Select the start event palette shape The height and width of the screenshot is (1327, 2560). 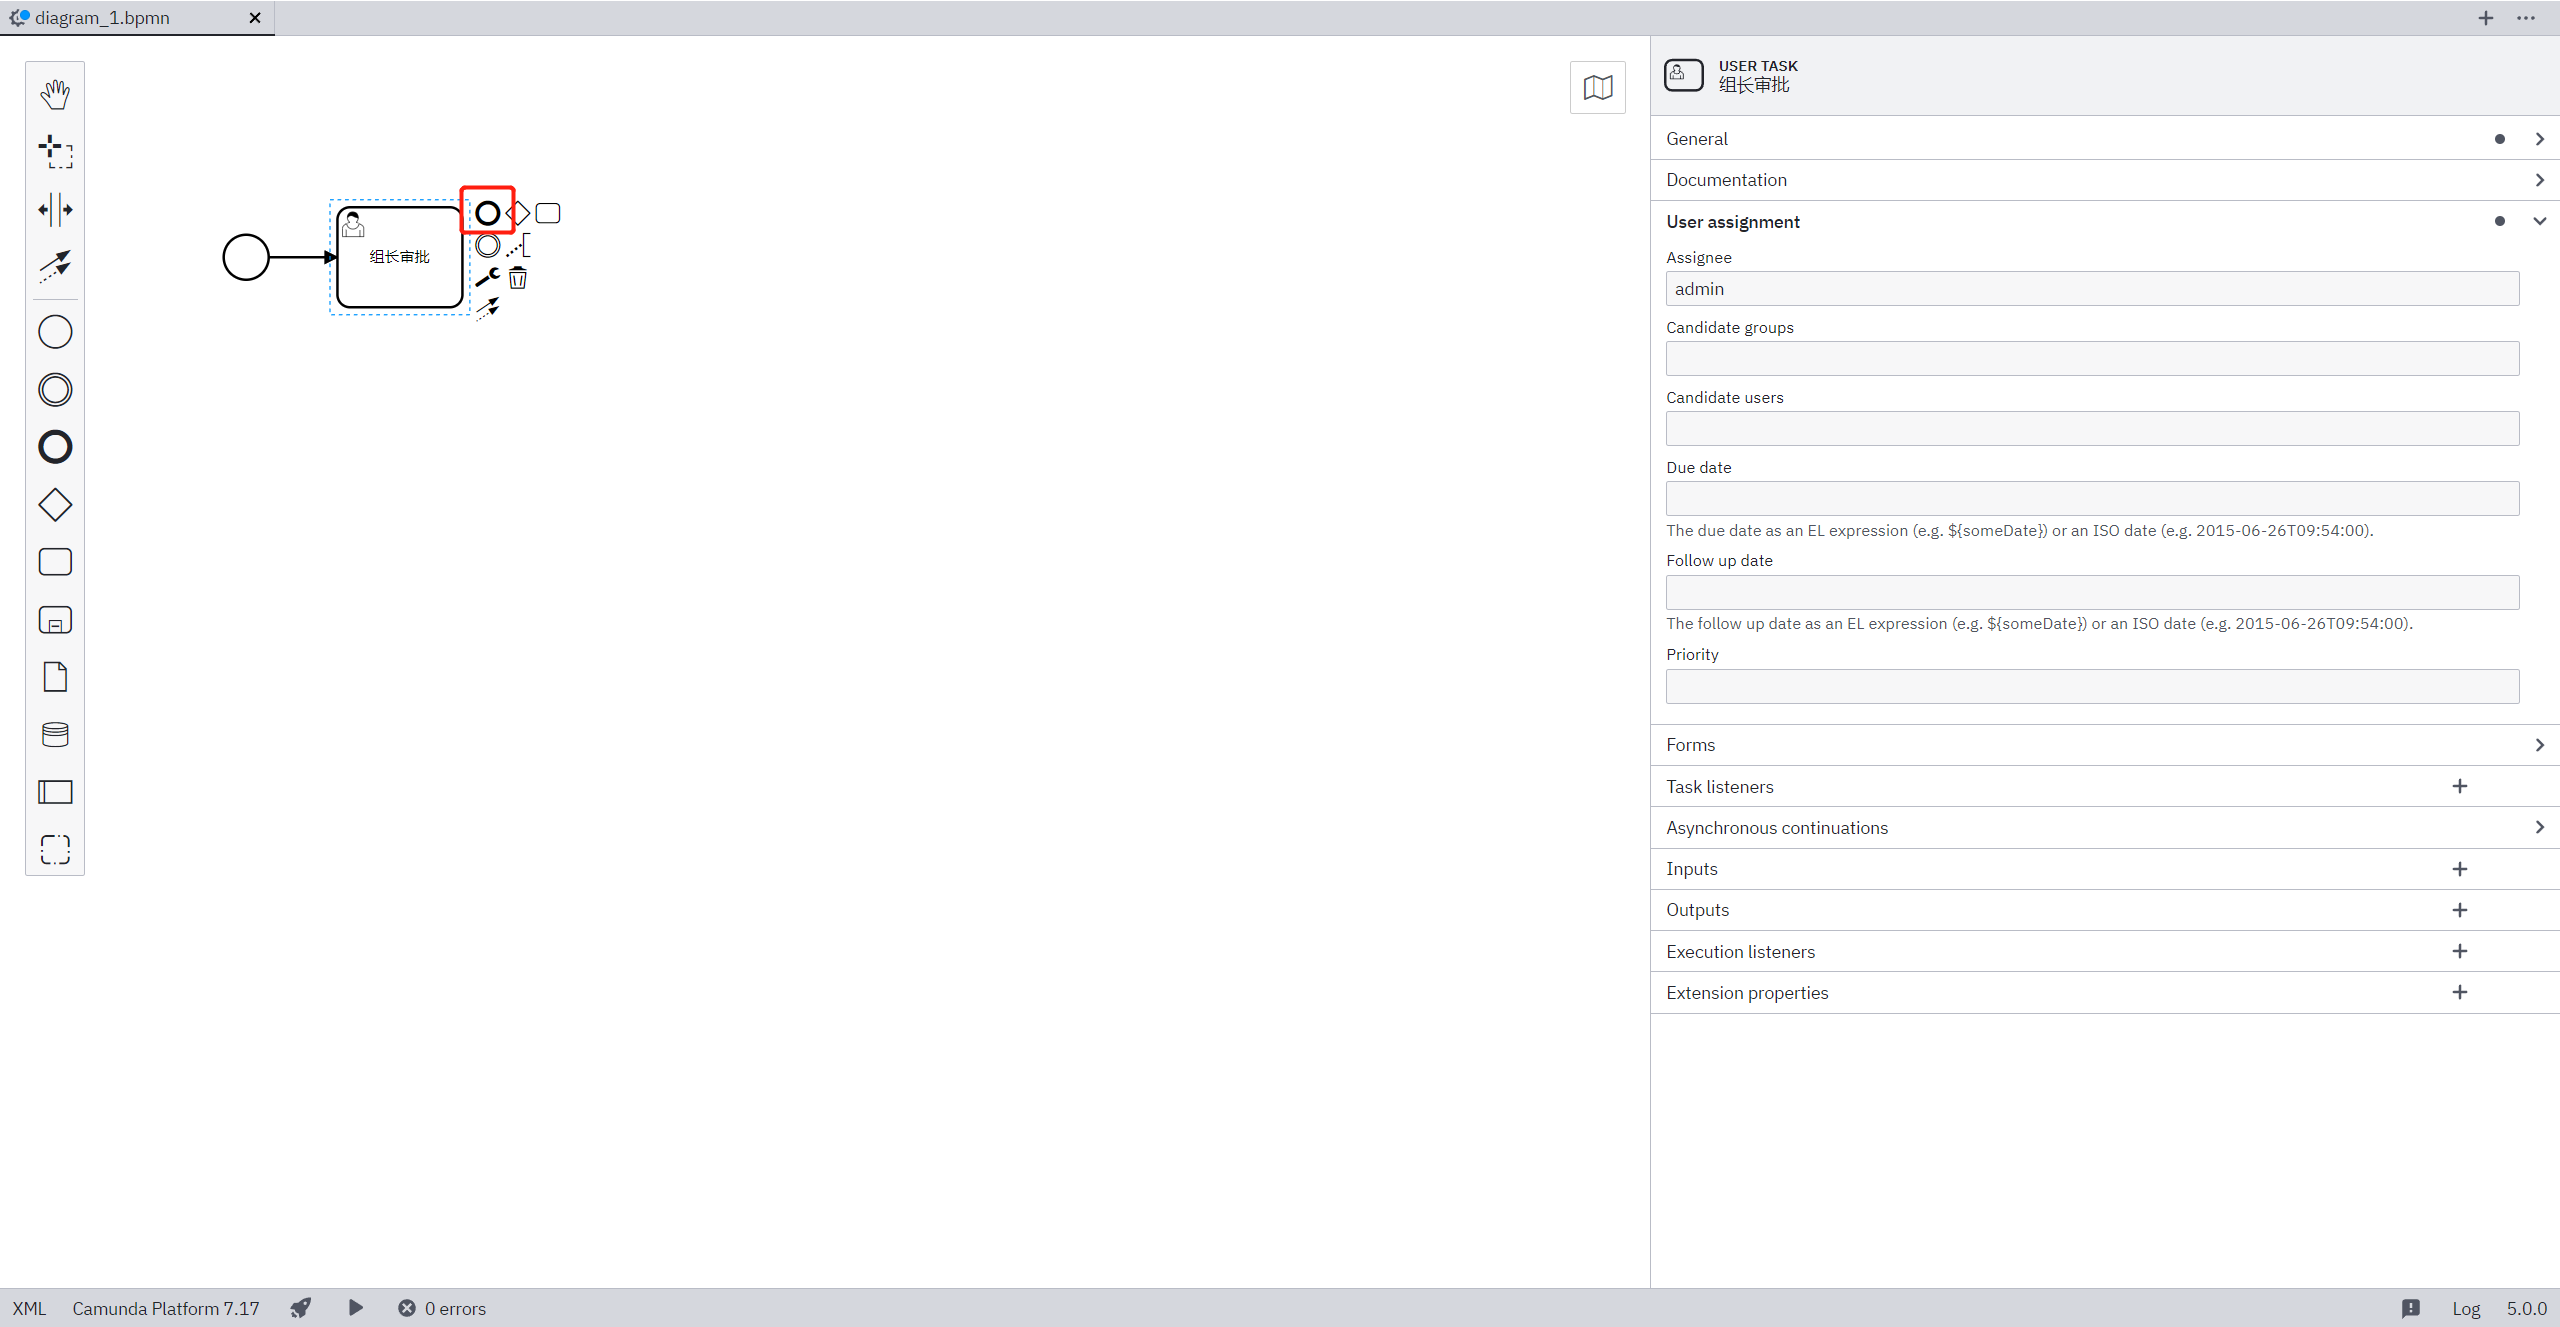tap(55, 332)
